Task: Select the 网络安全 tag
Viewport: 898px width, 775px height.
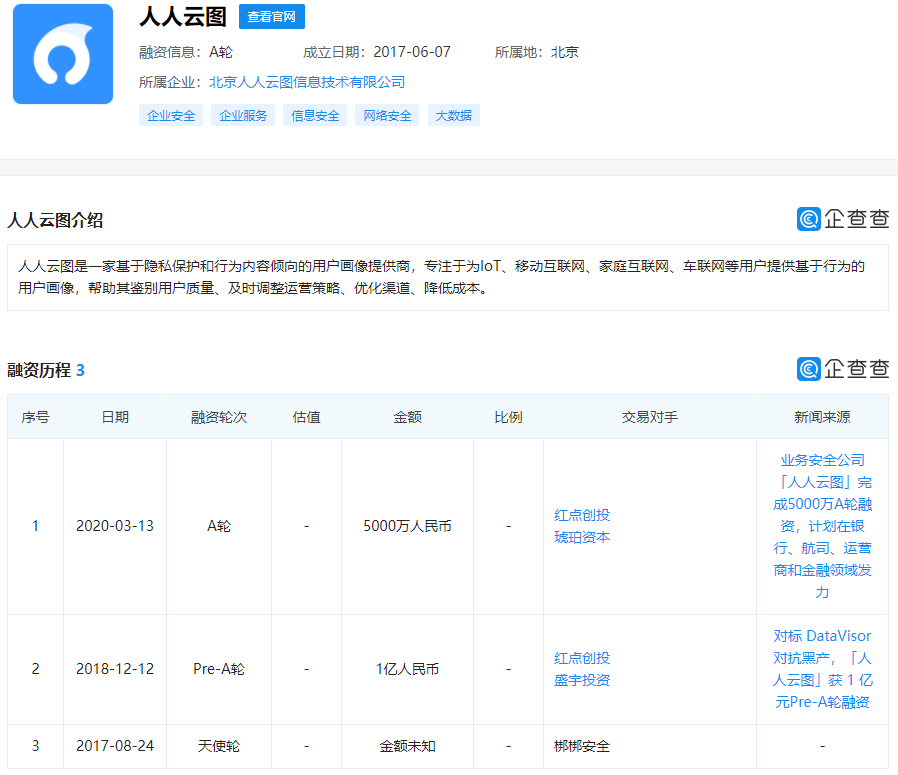Action: (x=387, y=116)
